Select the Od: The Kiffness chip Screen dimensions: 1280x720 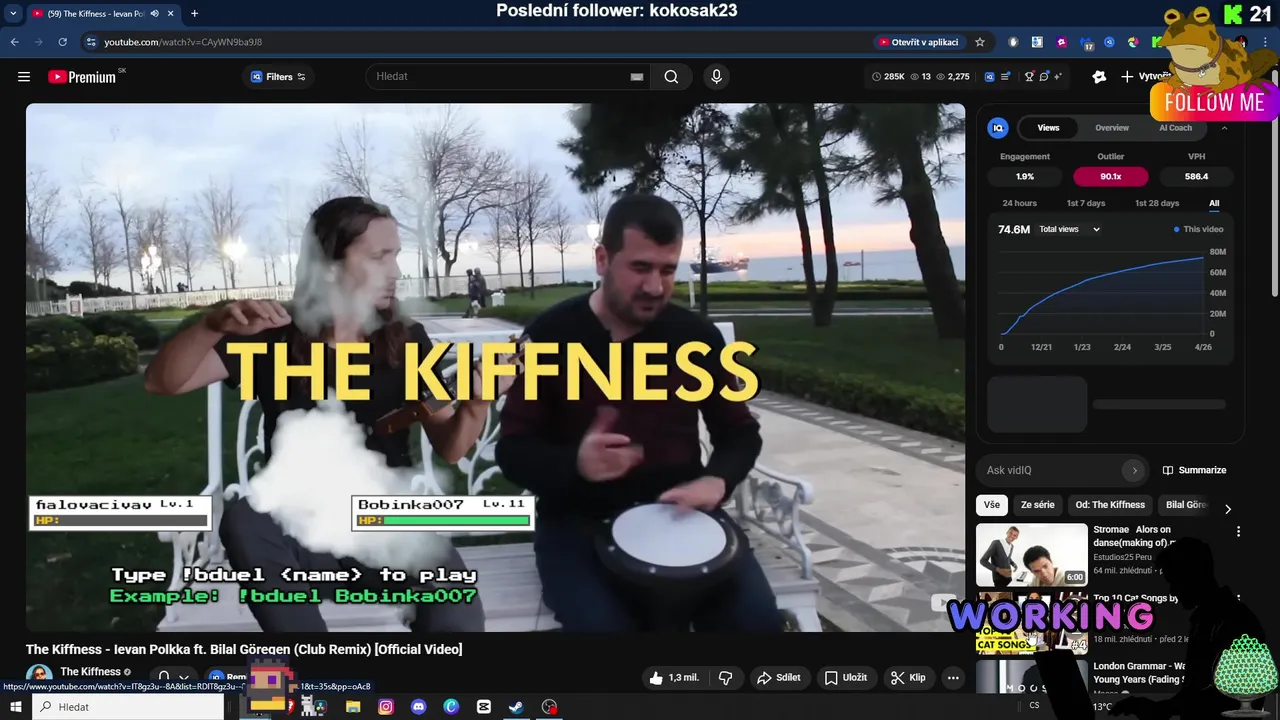click(x=1110, y=505)
